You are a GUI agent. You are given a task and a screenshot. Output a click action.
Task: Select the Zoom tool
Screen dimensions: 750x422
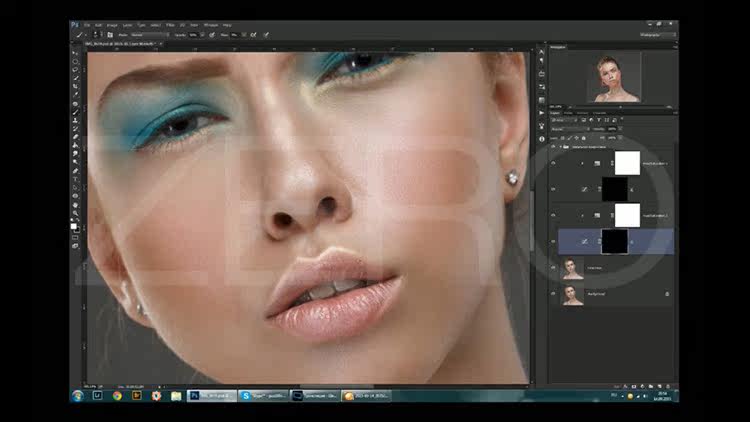(x=75, y=213)
